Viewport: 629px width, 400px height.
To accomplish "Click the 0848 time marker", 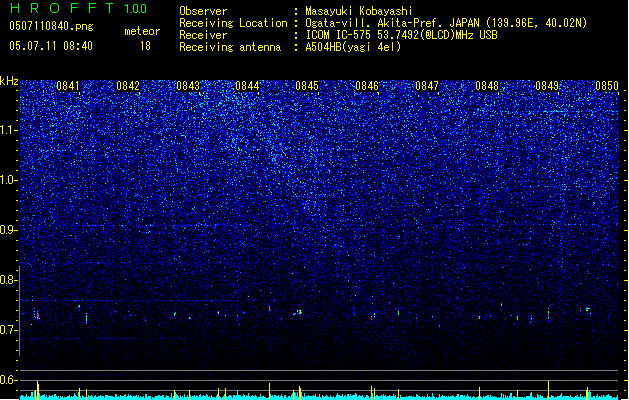I will [487, 86].
